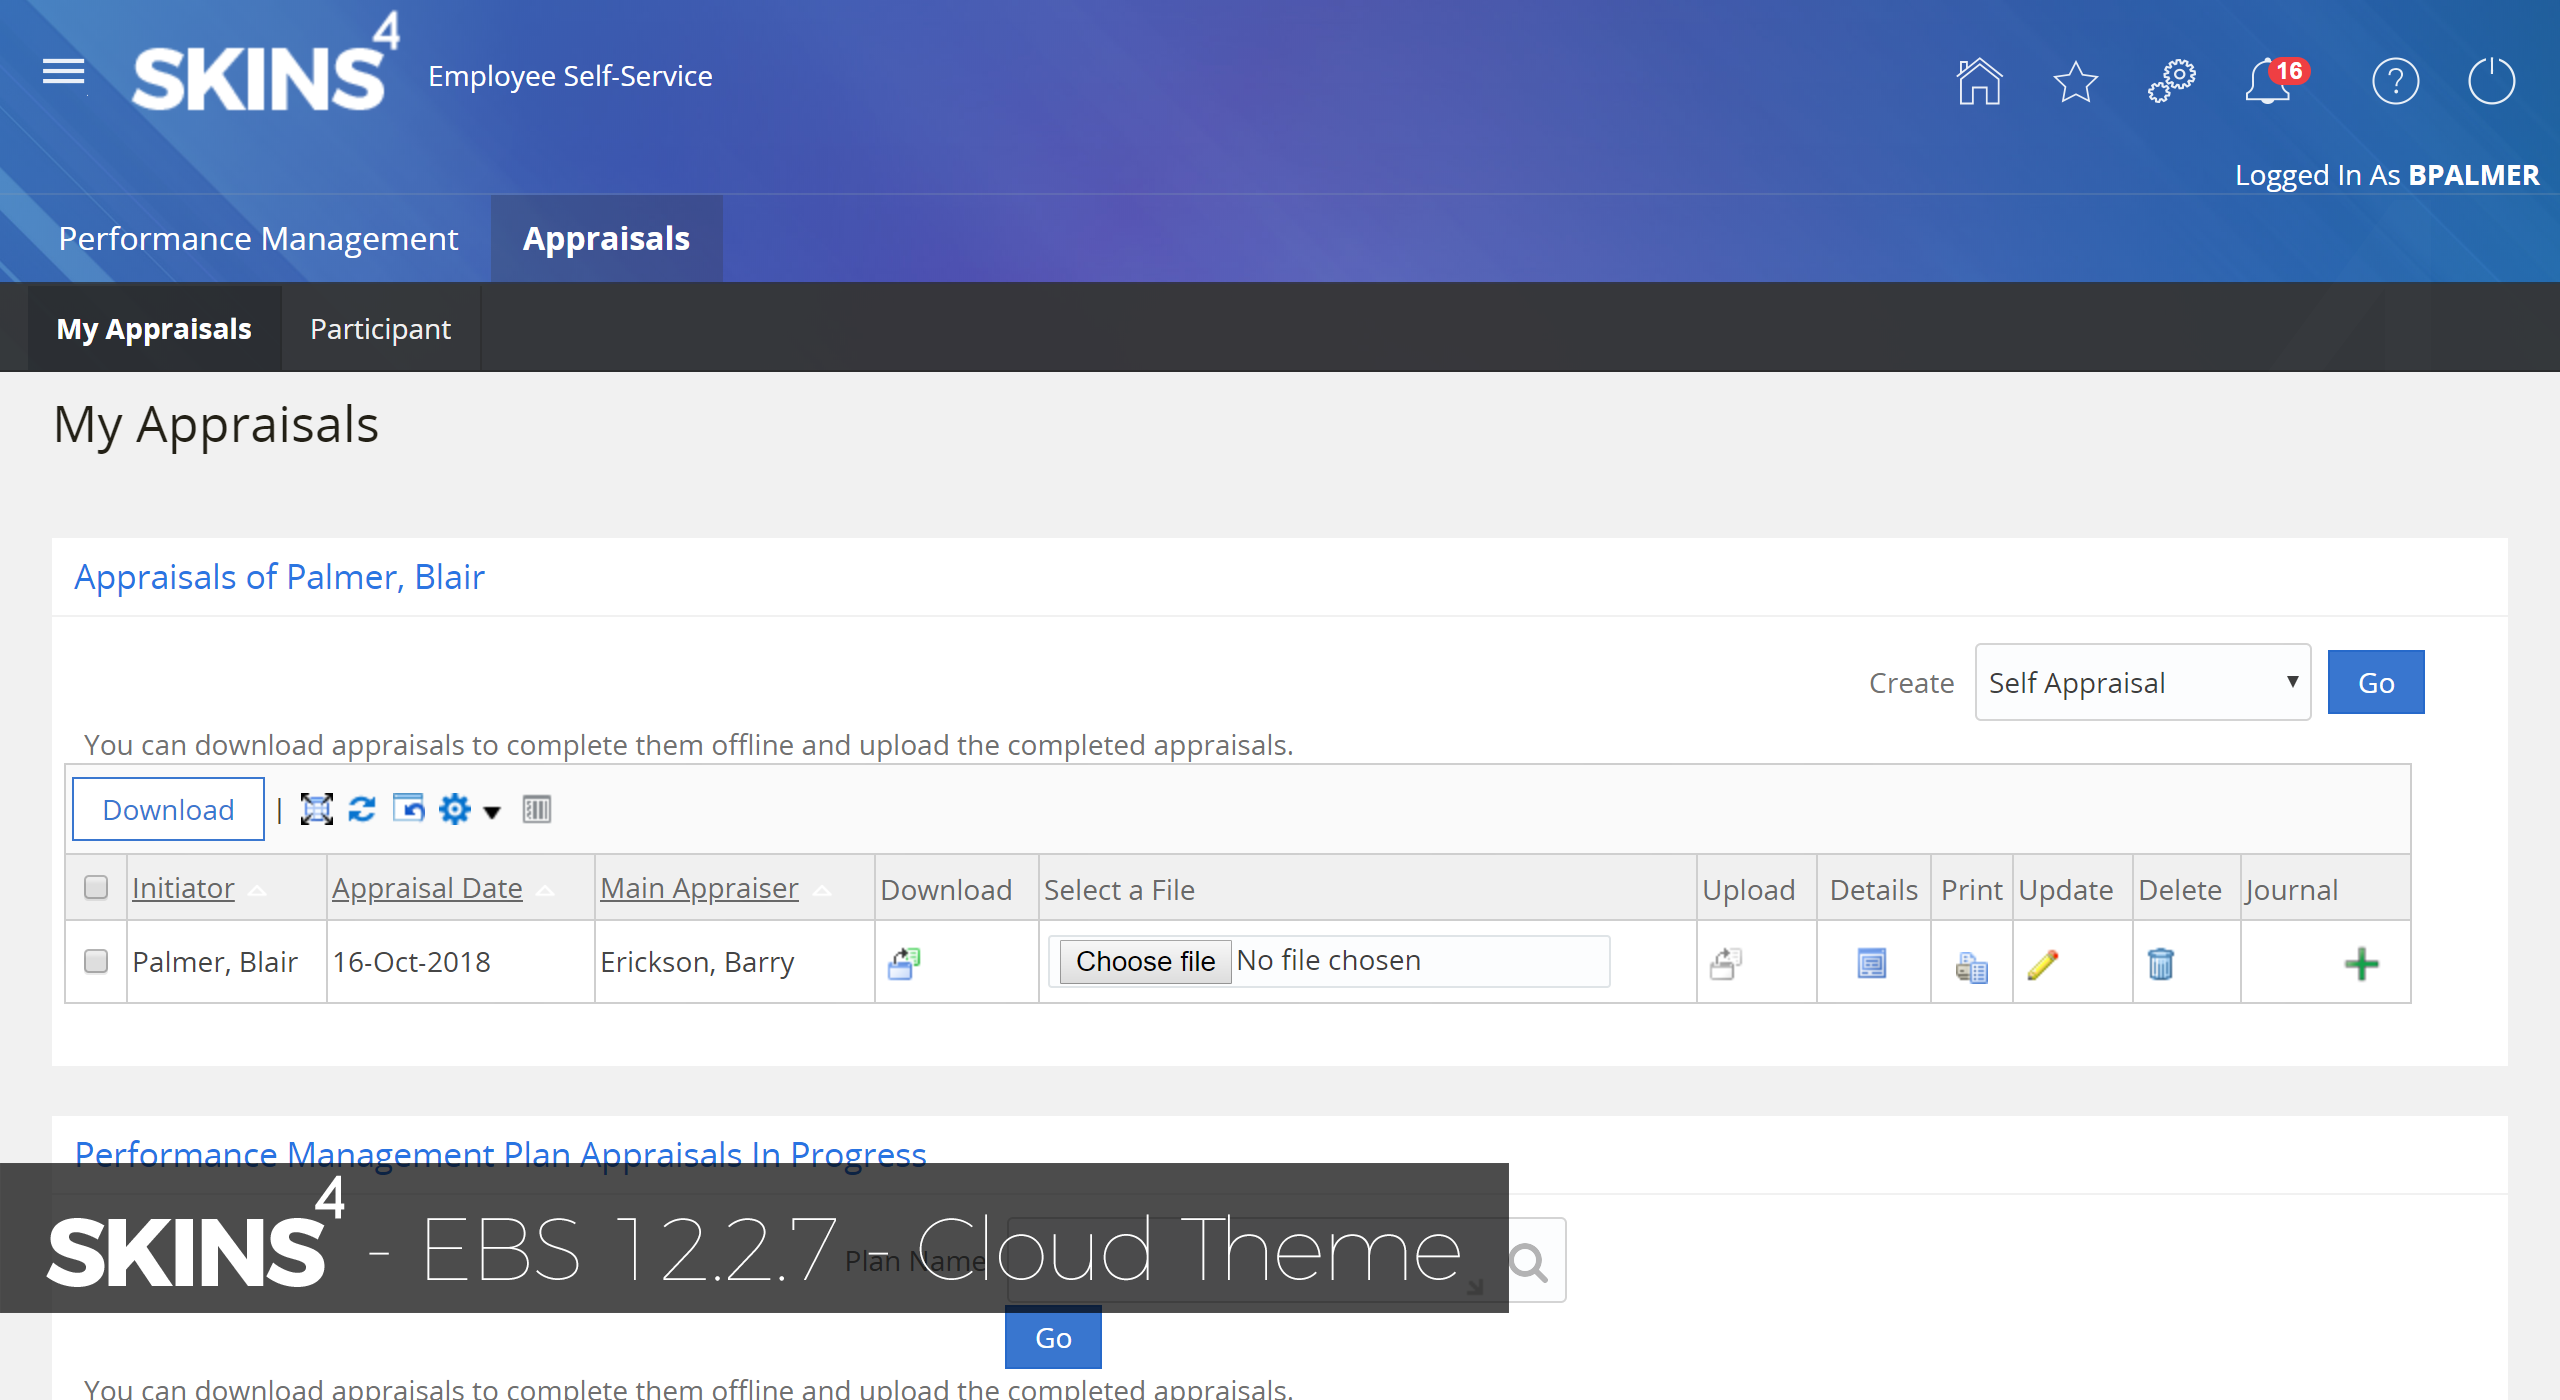
Task: Open the Create Self Appraisal dropdown
Action: 2143,682
